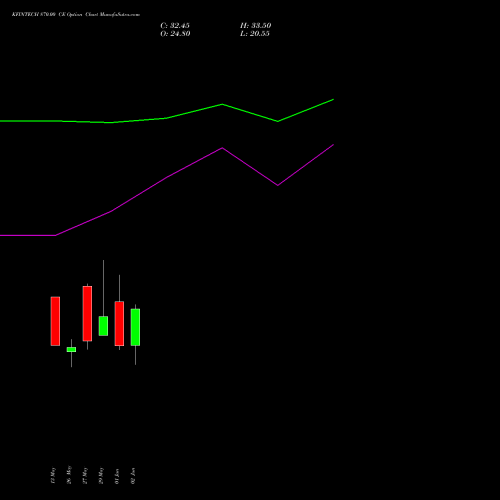Click the 27 May date axis label
The image size is (500, 500).
[x=85, y=475]
